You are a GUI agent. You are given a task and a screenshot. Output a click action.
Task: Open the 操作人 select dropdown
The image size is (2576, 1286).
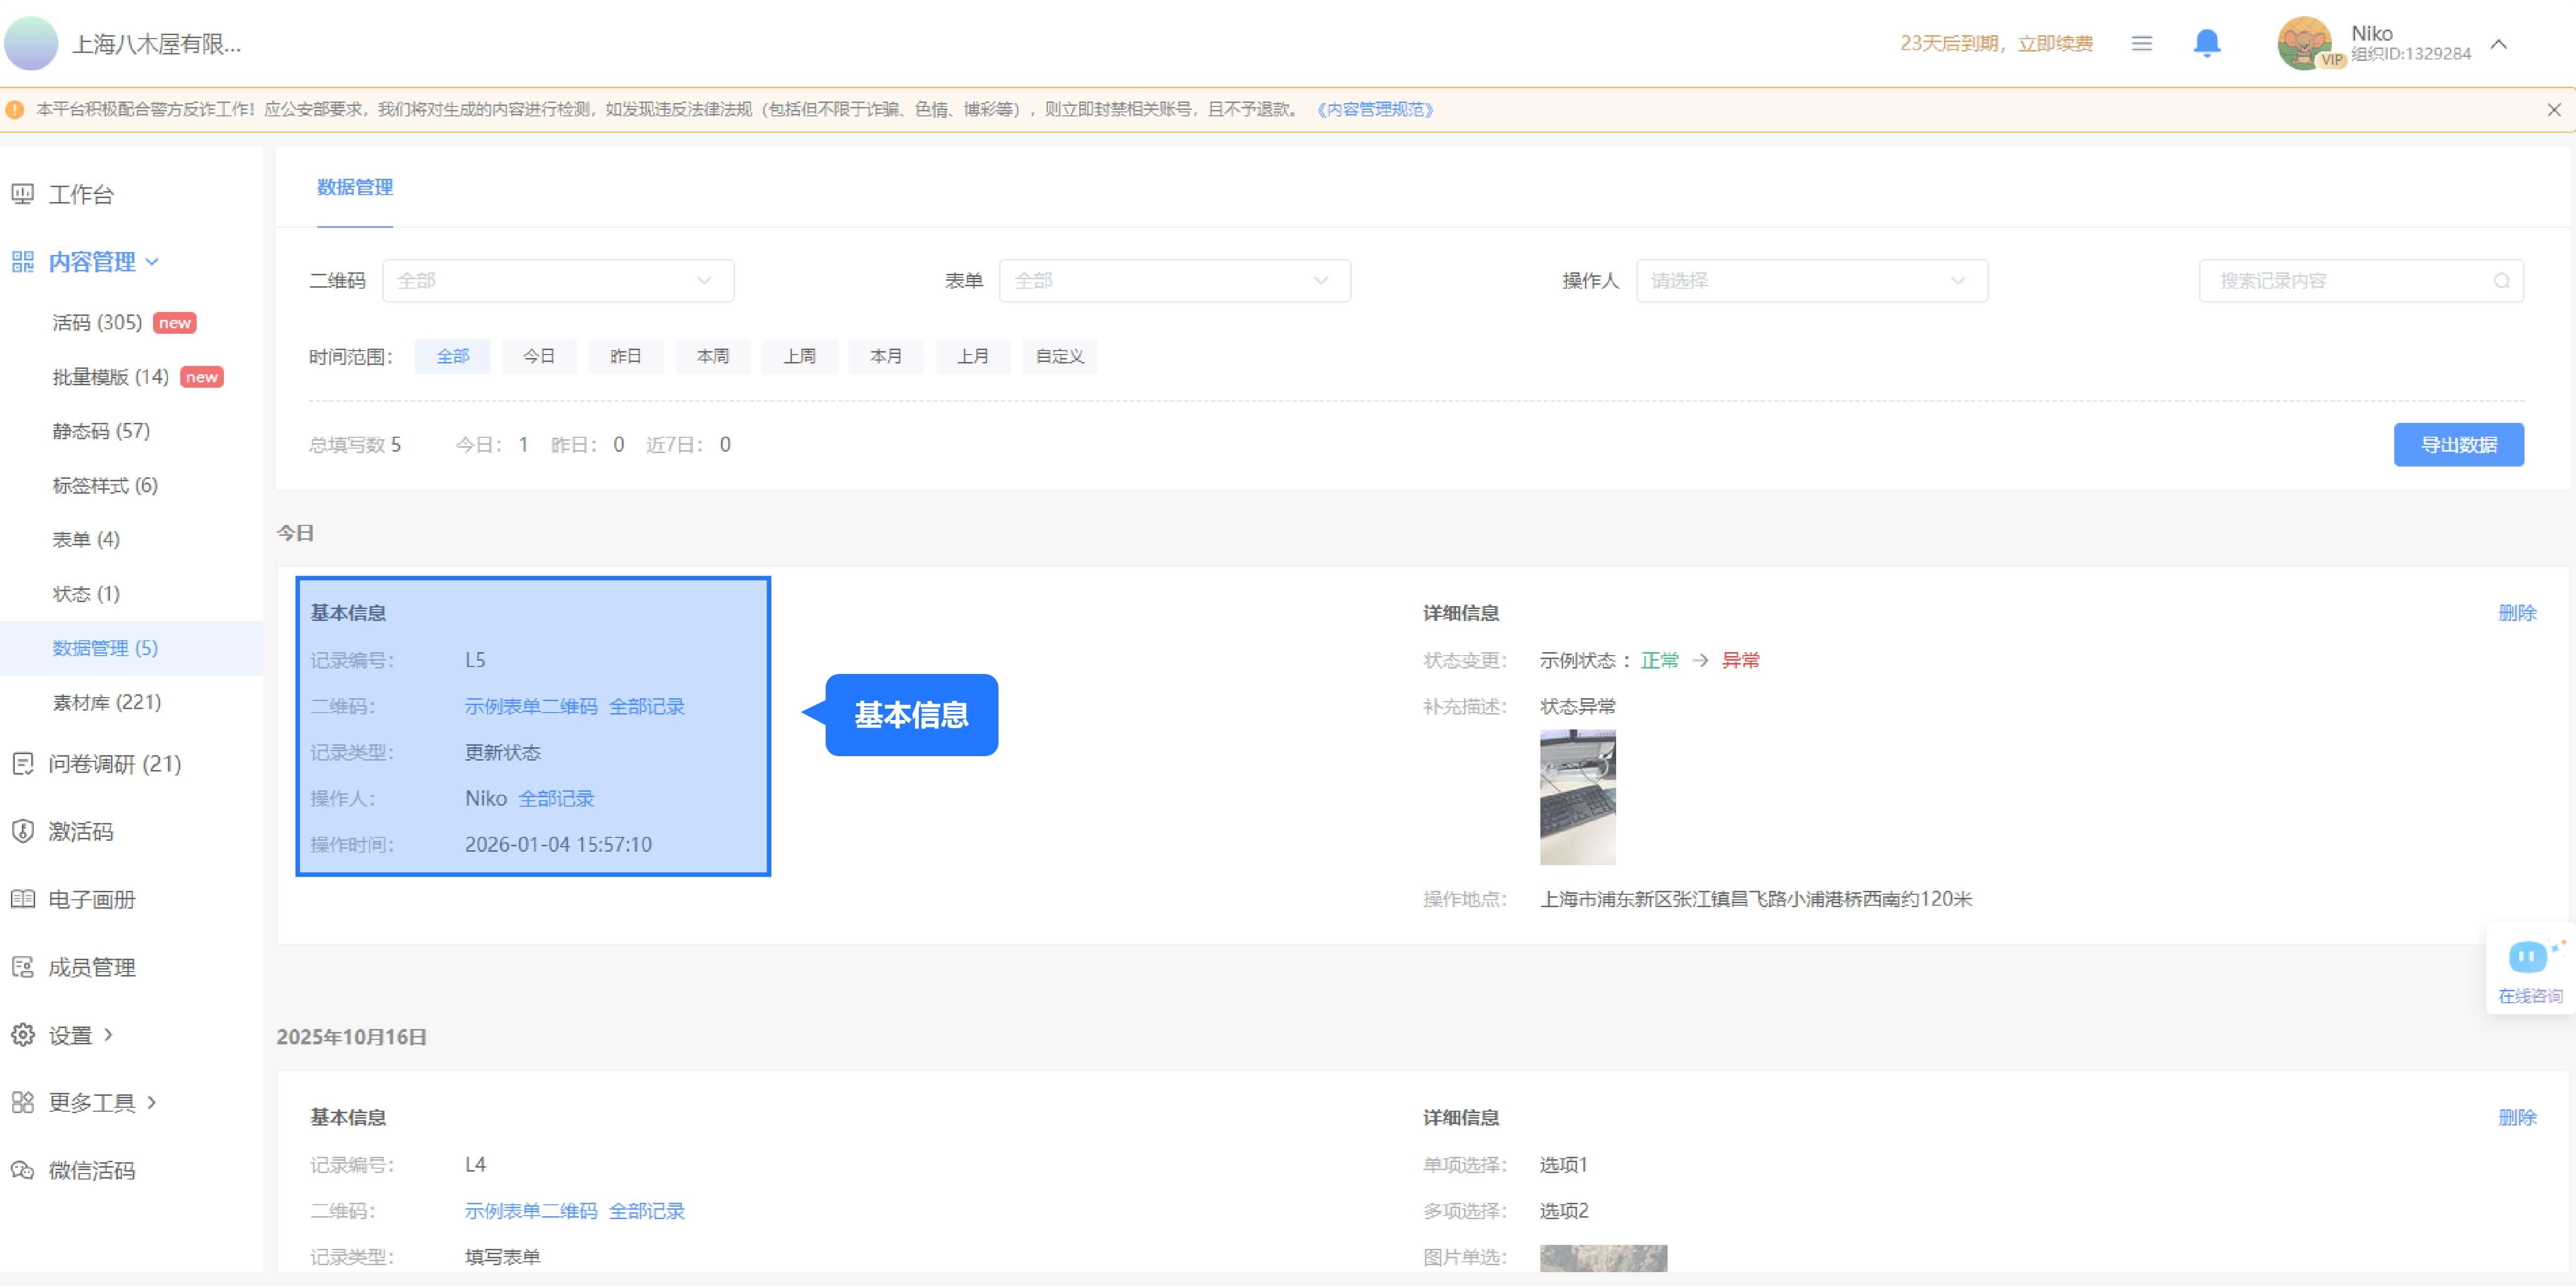pyautogui.click(x=1811, y=281)
